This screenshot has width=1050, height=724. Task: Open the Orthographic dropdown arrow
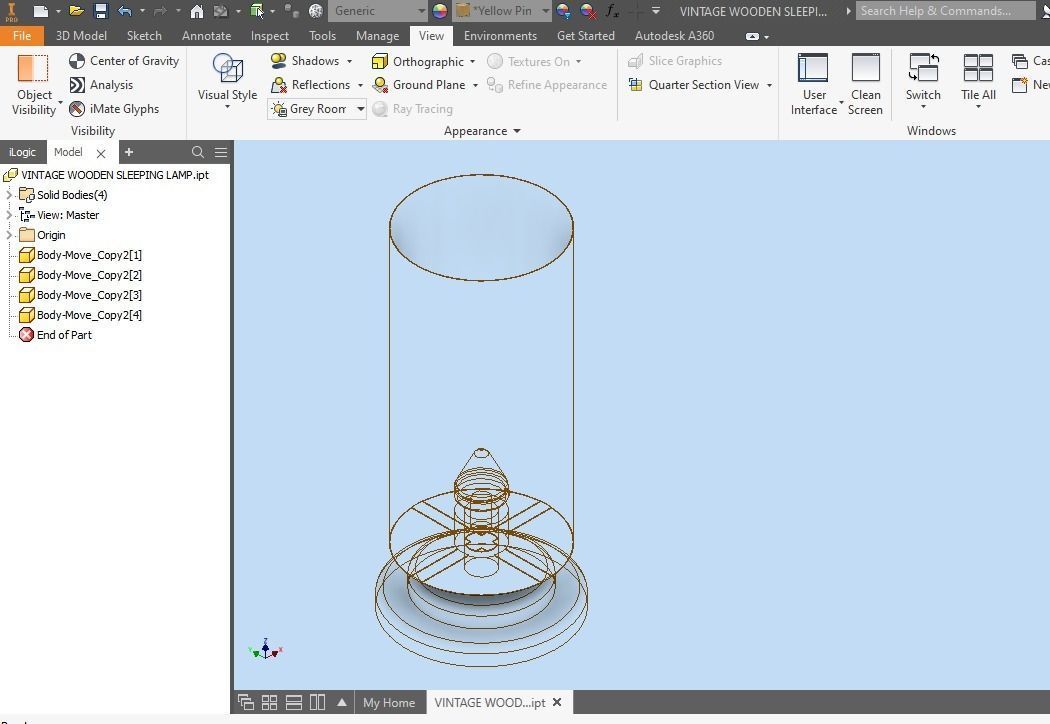click(x=472, y=62)
